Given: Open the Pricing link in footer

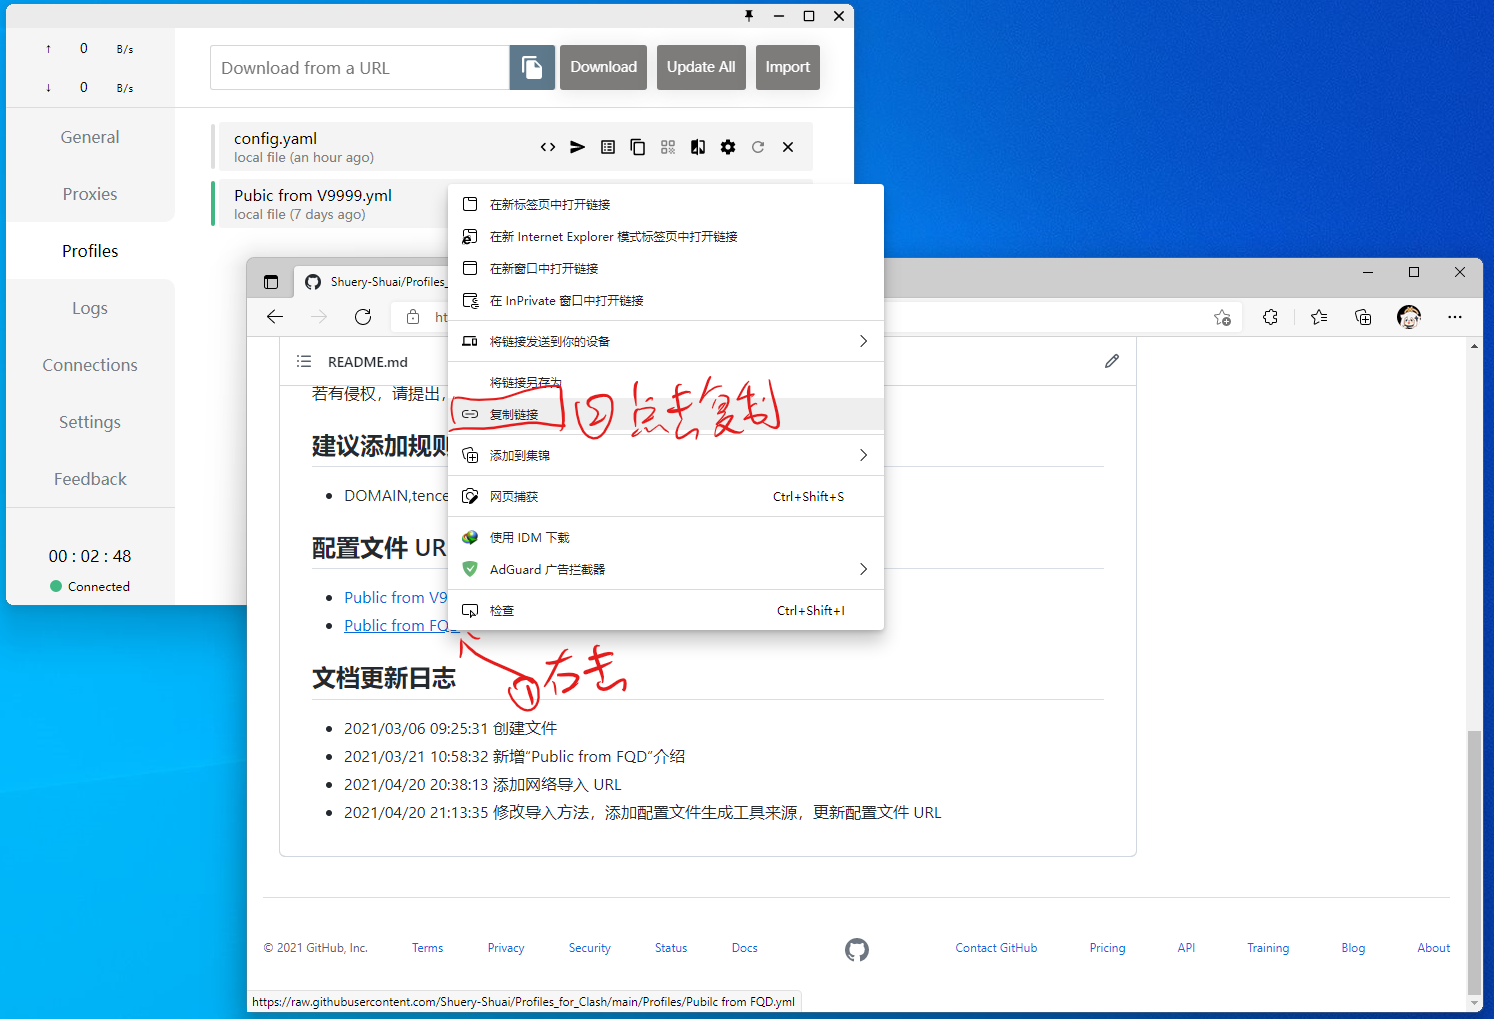Looking at the screenshot, I should [x=1107, y=948].
